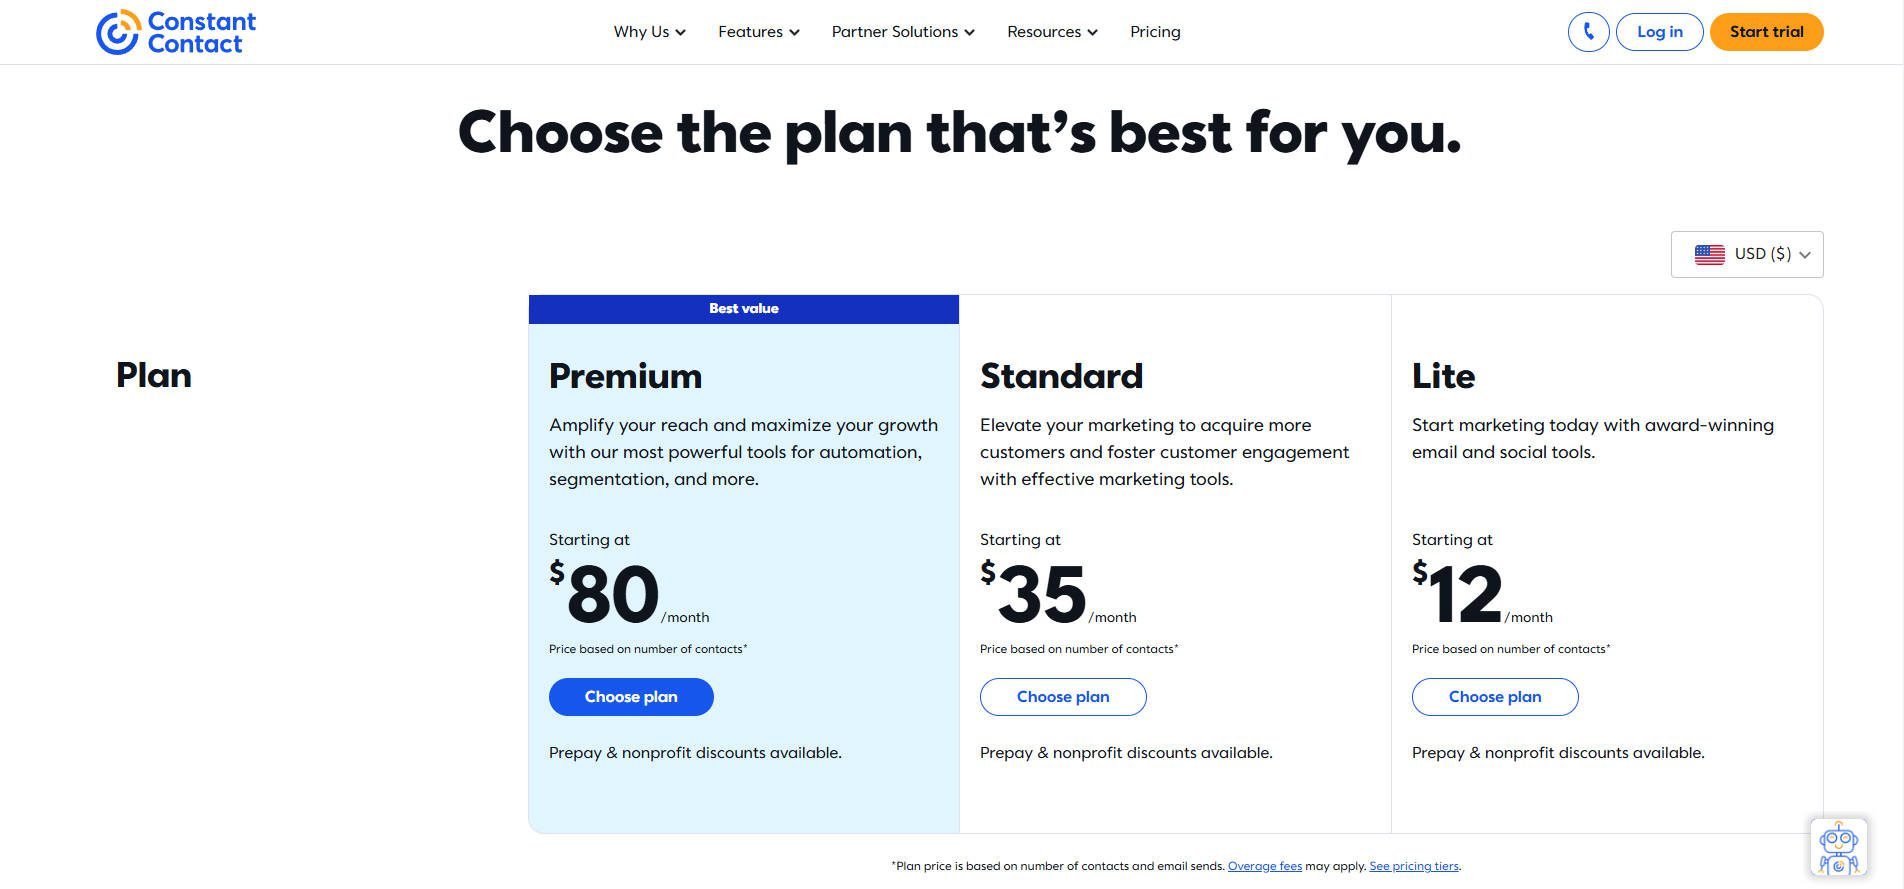Follow the See pricing tiers link
1904x889 pixels.
pyautogui.click(x=1413, y=866)
